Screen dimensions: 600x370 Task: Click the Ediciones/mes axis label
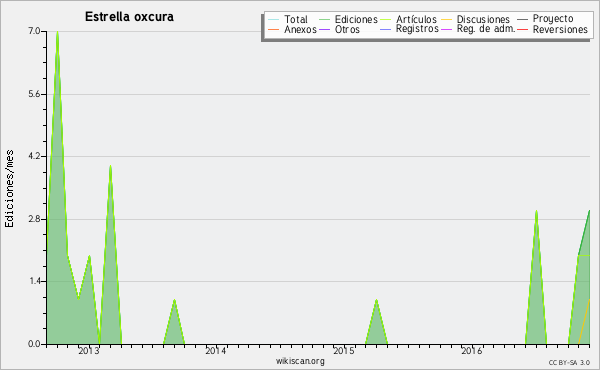[9, 189]
